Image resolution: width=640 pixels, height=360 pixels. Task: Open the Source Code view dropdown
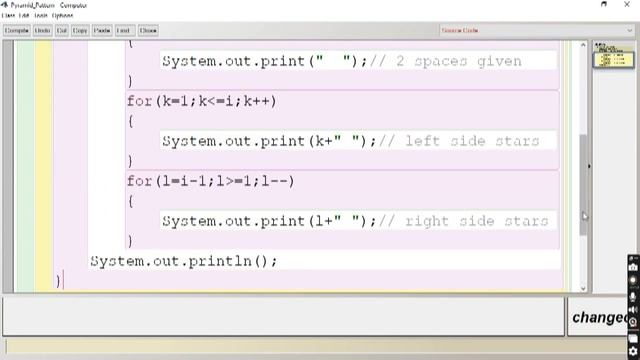point(537,31)
